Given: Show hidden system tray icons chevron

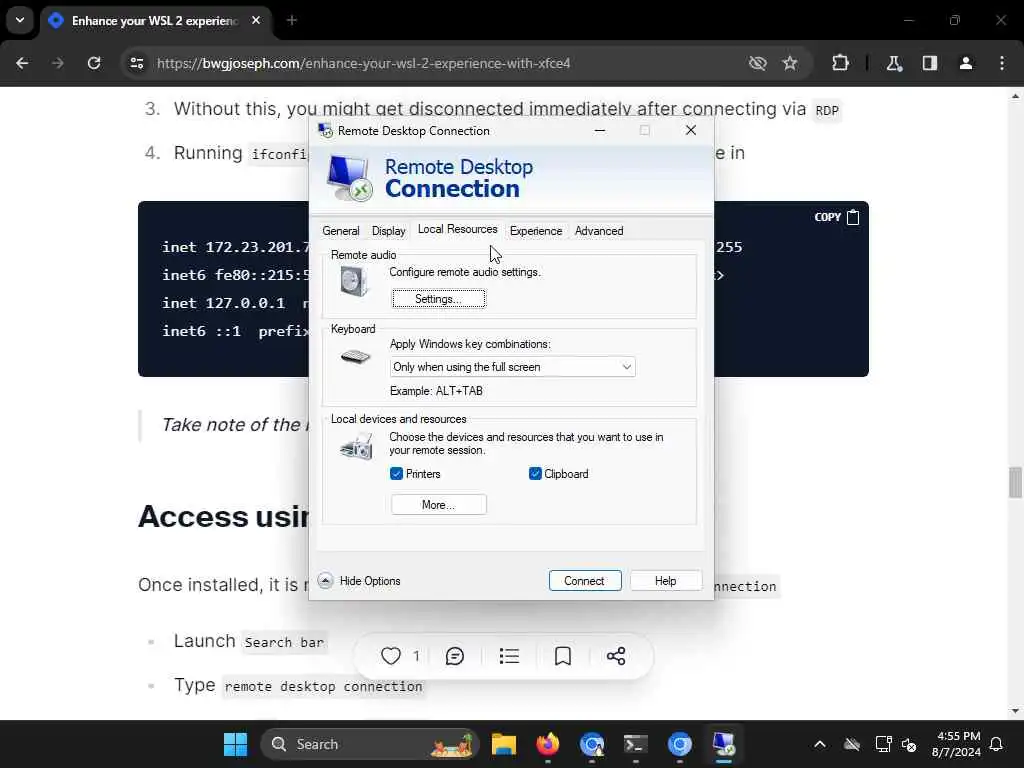Looking at the screenshot, I should [x=820, y=744].
